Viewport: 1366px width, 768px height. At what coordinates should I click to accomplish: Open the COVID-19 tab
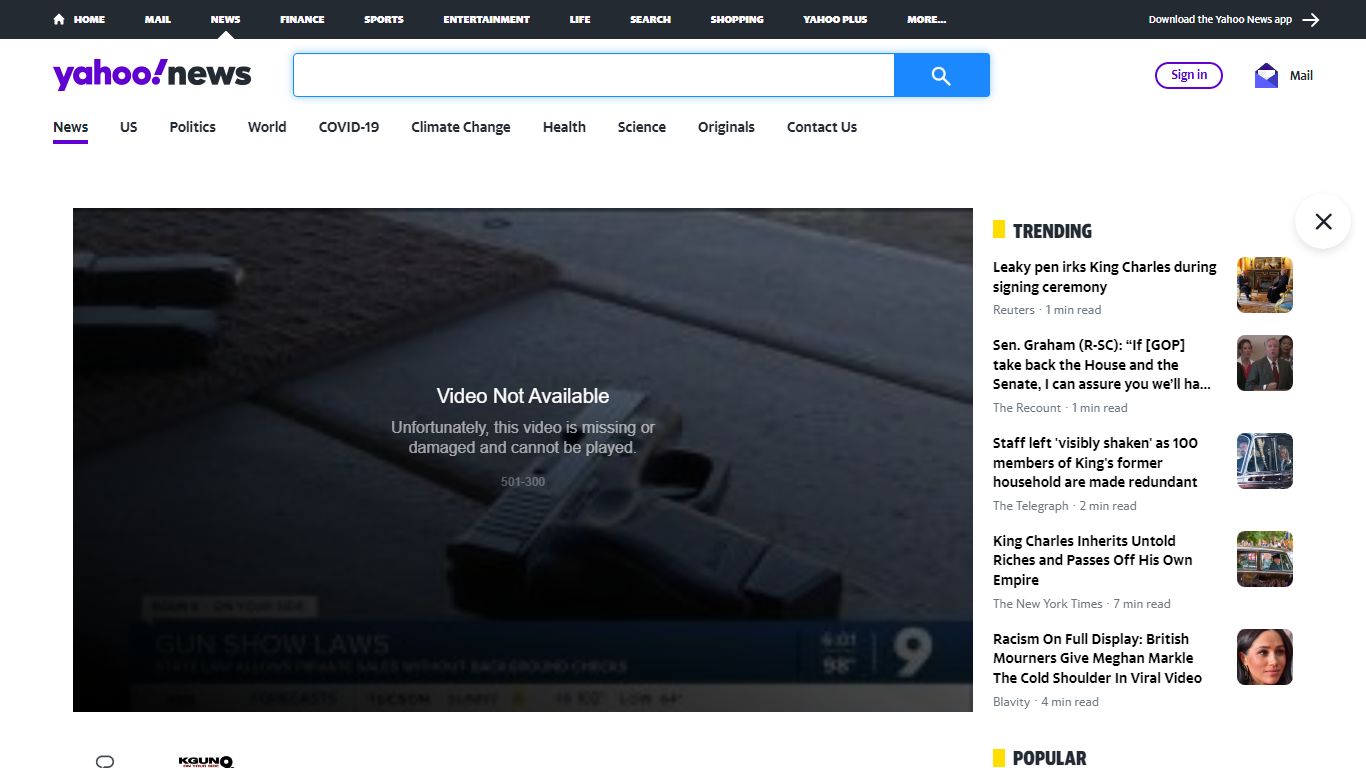(349, 127)
